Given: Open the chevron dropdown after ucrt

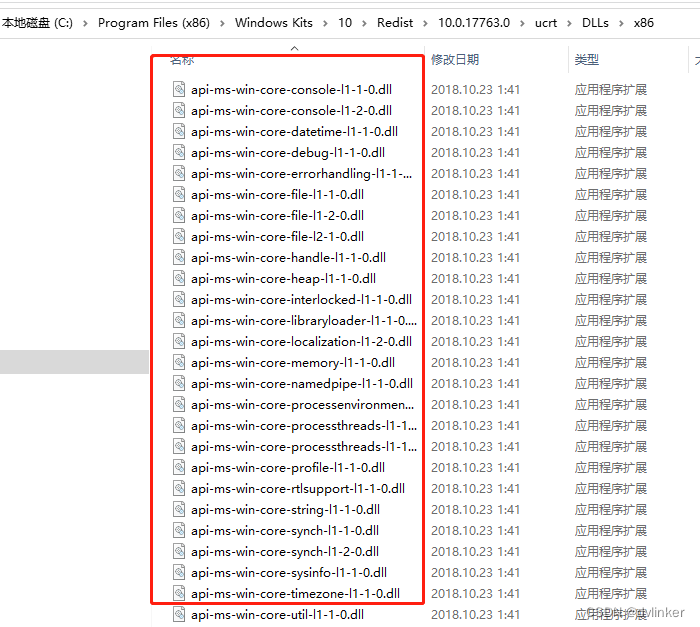Looking at the screenshot, I should point(569,23).
